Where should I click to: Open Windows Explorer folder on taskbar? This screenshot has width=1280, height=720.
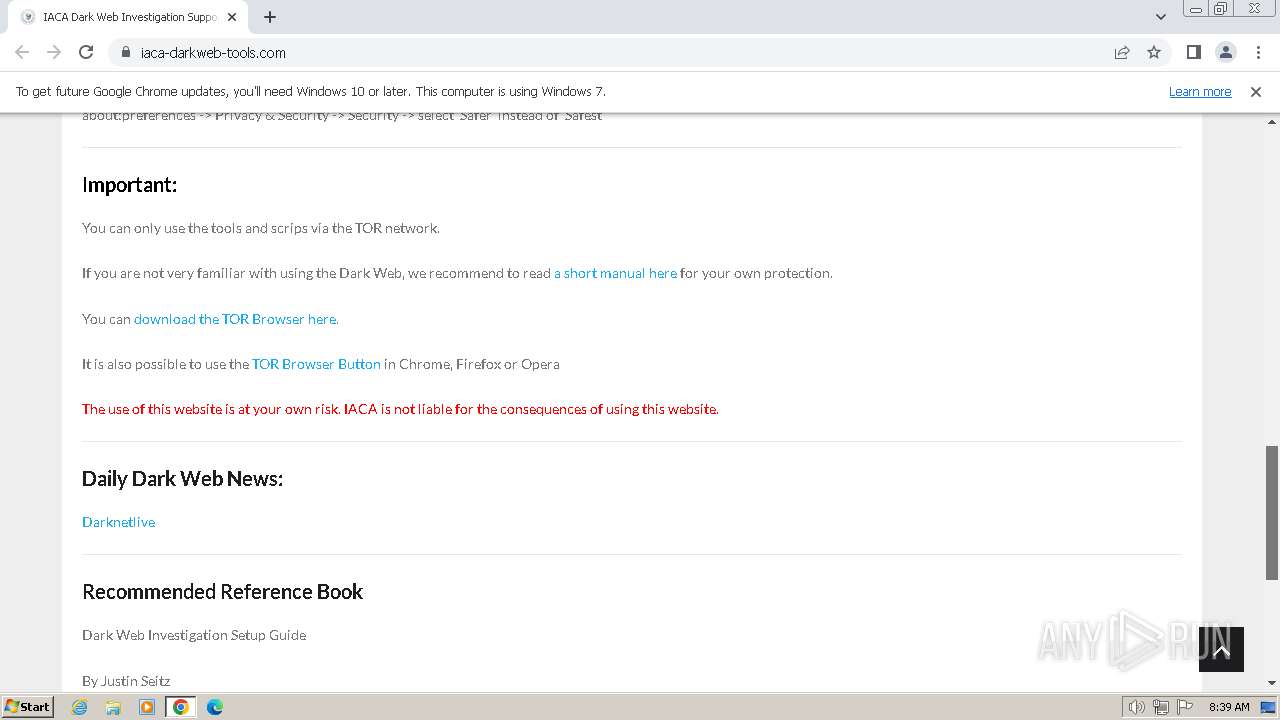113,707
